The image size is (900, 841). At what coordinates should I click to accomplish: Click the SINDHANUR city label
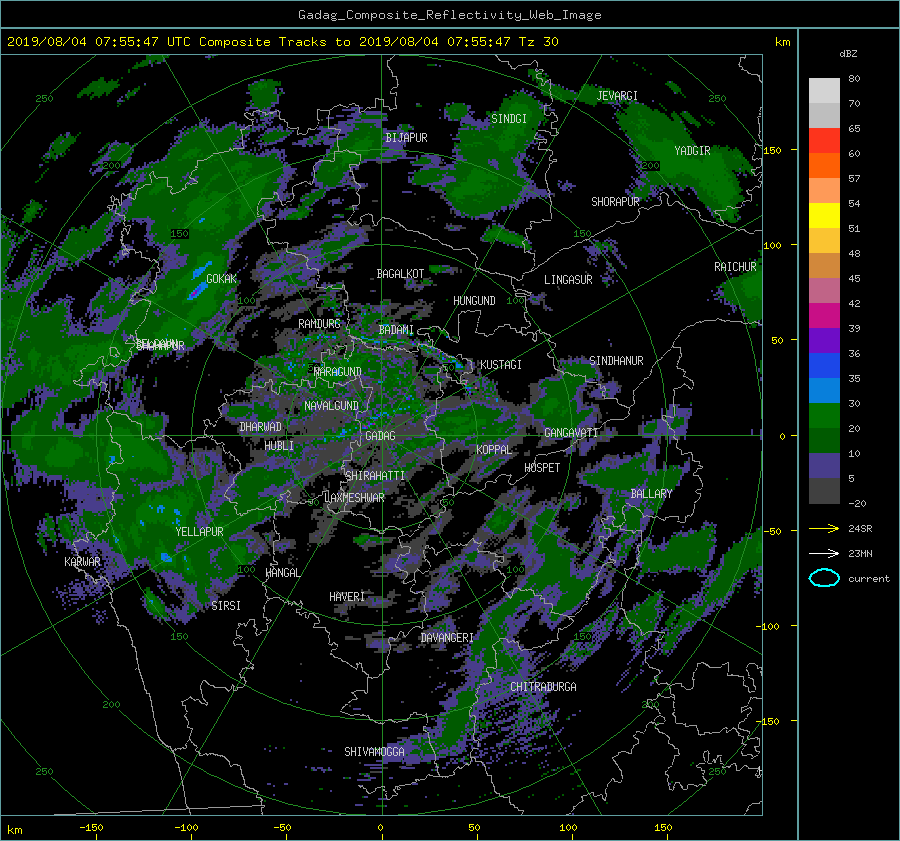[616, 361]
